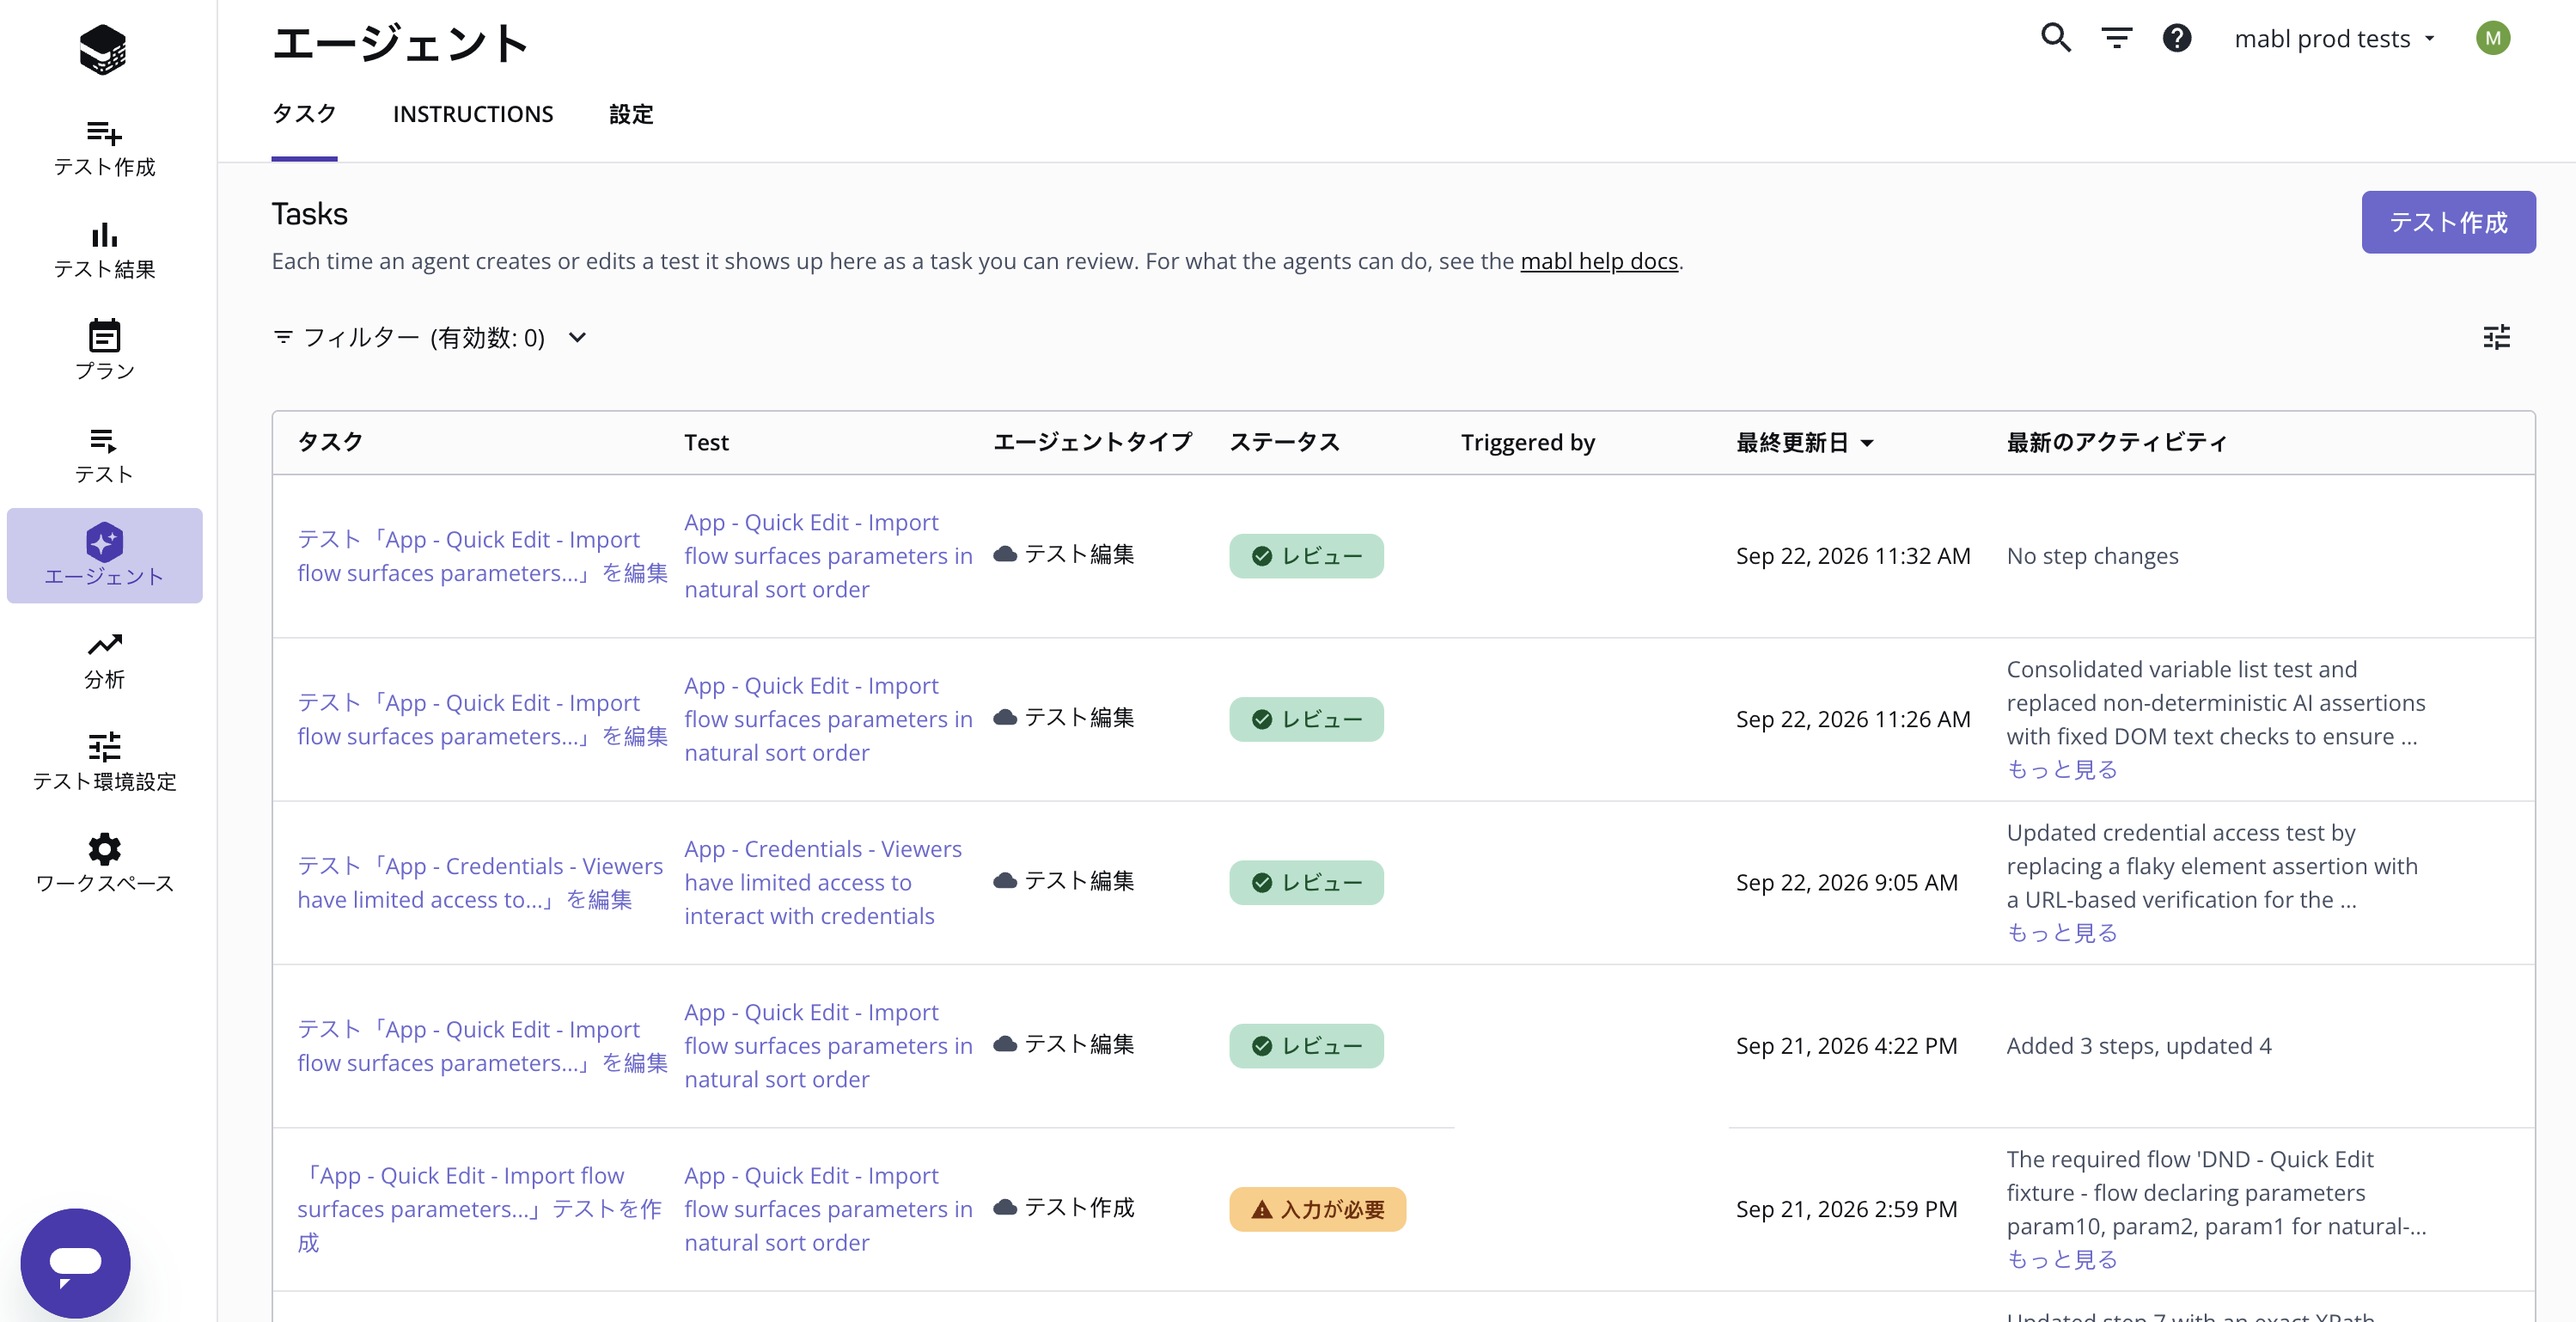Click テスト作成 agent type cell

coord(1064,1207)
